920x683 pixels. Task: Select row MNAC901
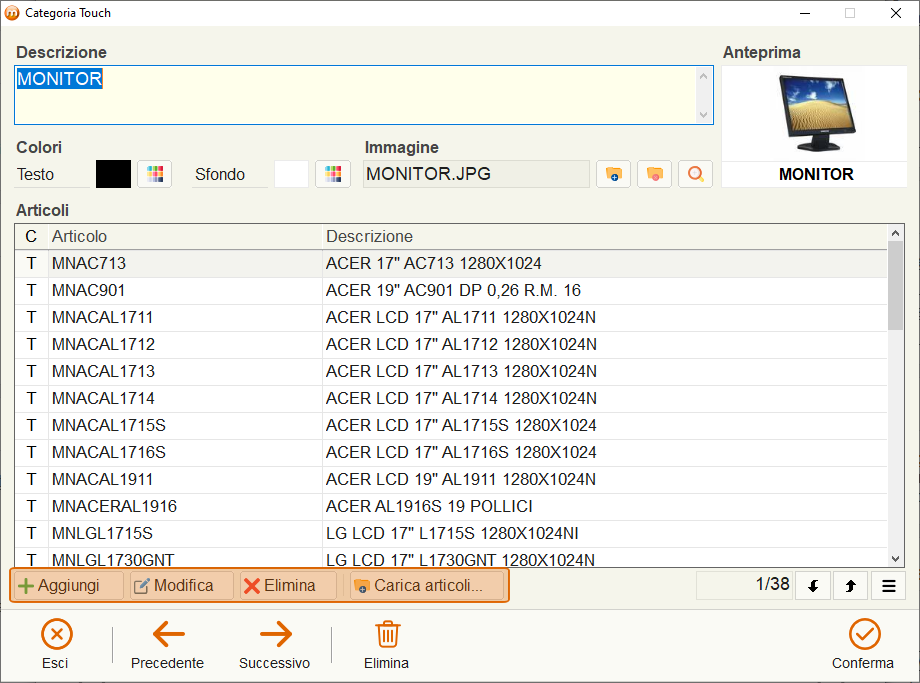click(451, 290)
